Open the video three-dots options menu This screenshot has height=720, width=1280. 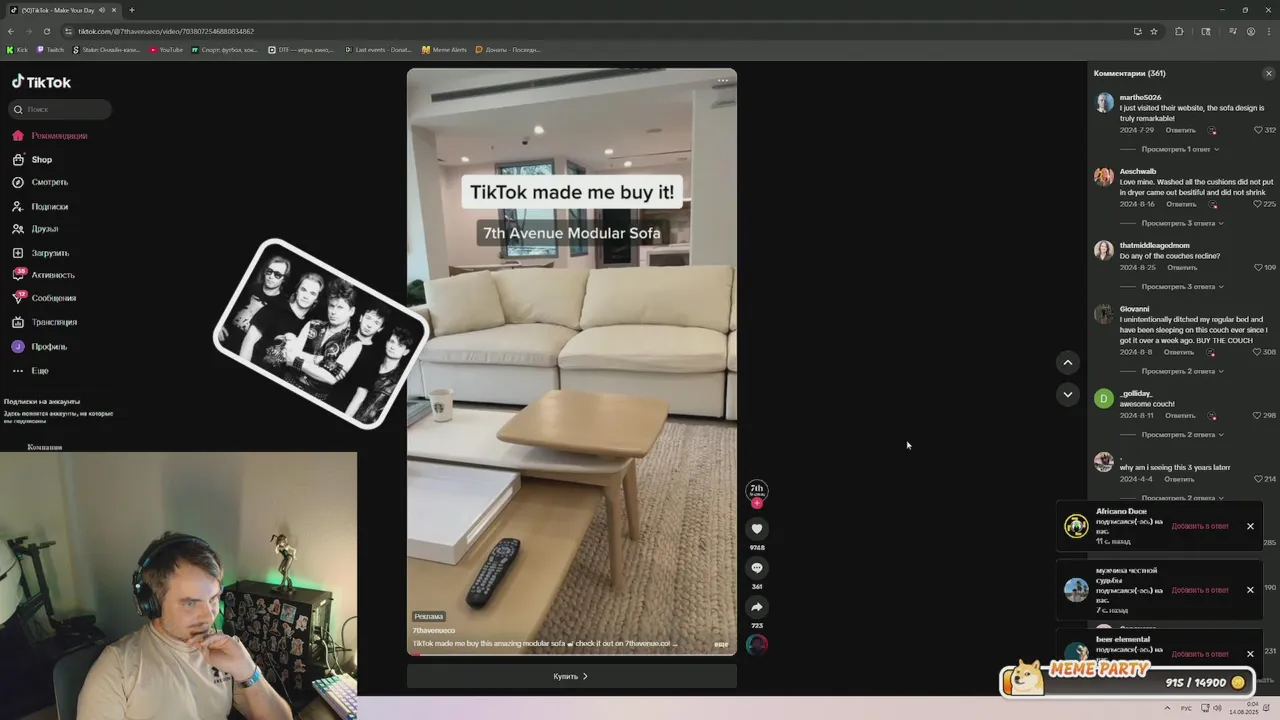coord(723,81)
